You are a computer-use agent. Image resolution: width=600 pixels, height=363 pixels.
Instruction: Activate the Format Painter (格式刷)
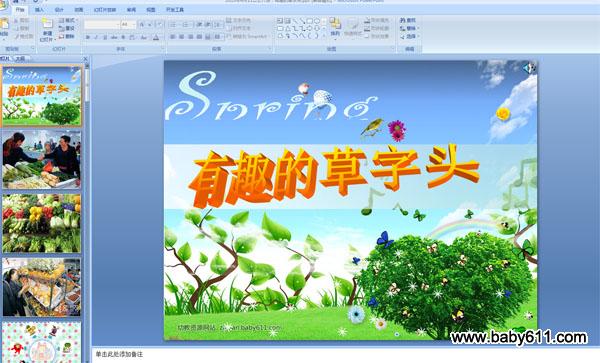point(24,37)
